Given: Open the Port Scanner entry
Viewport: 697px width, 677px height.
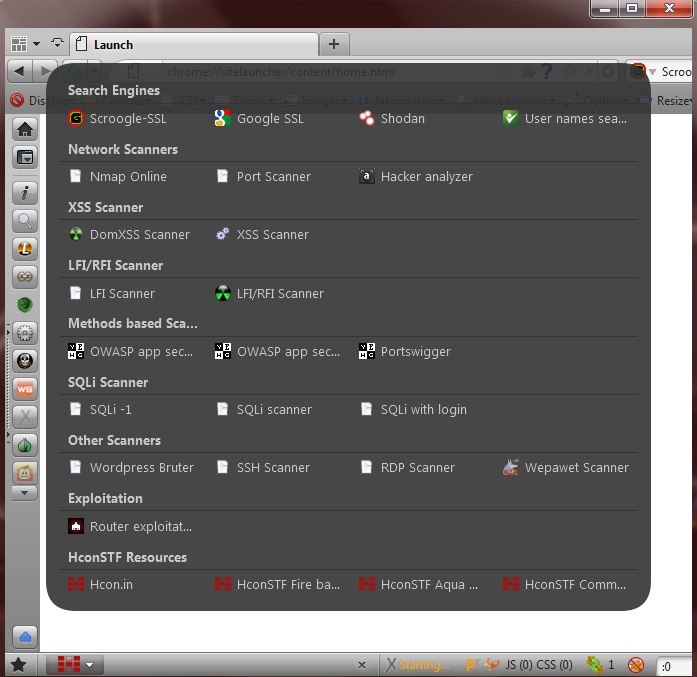Looking at the screenshot, I should click(263, 176).
